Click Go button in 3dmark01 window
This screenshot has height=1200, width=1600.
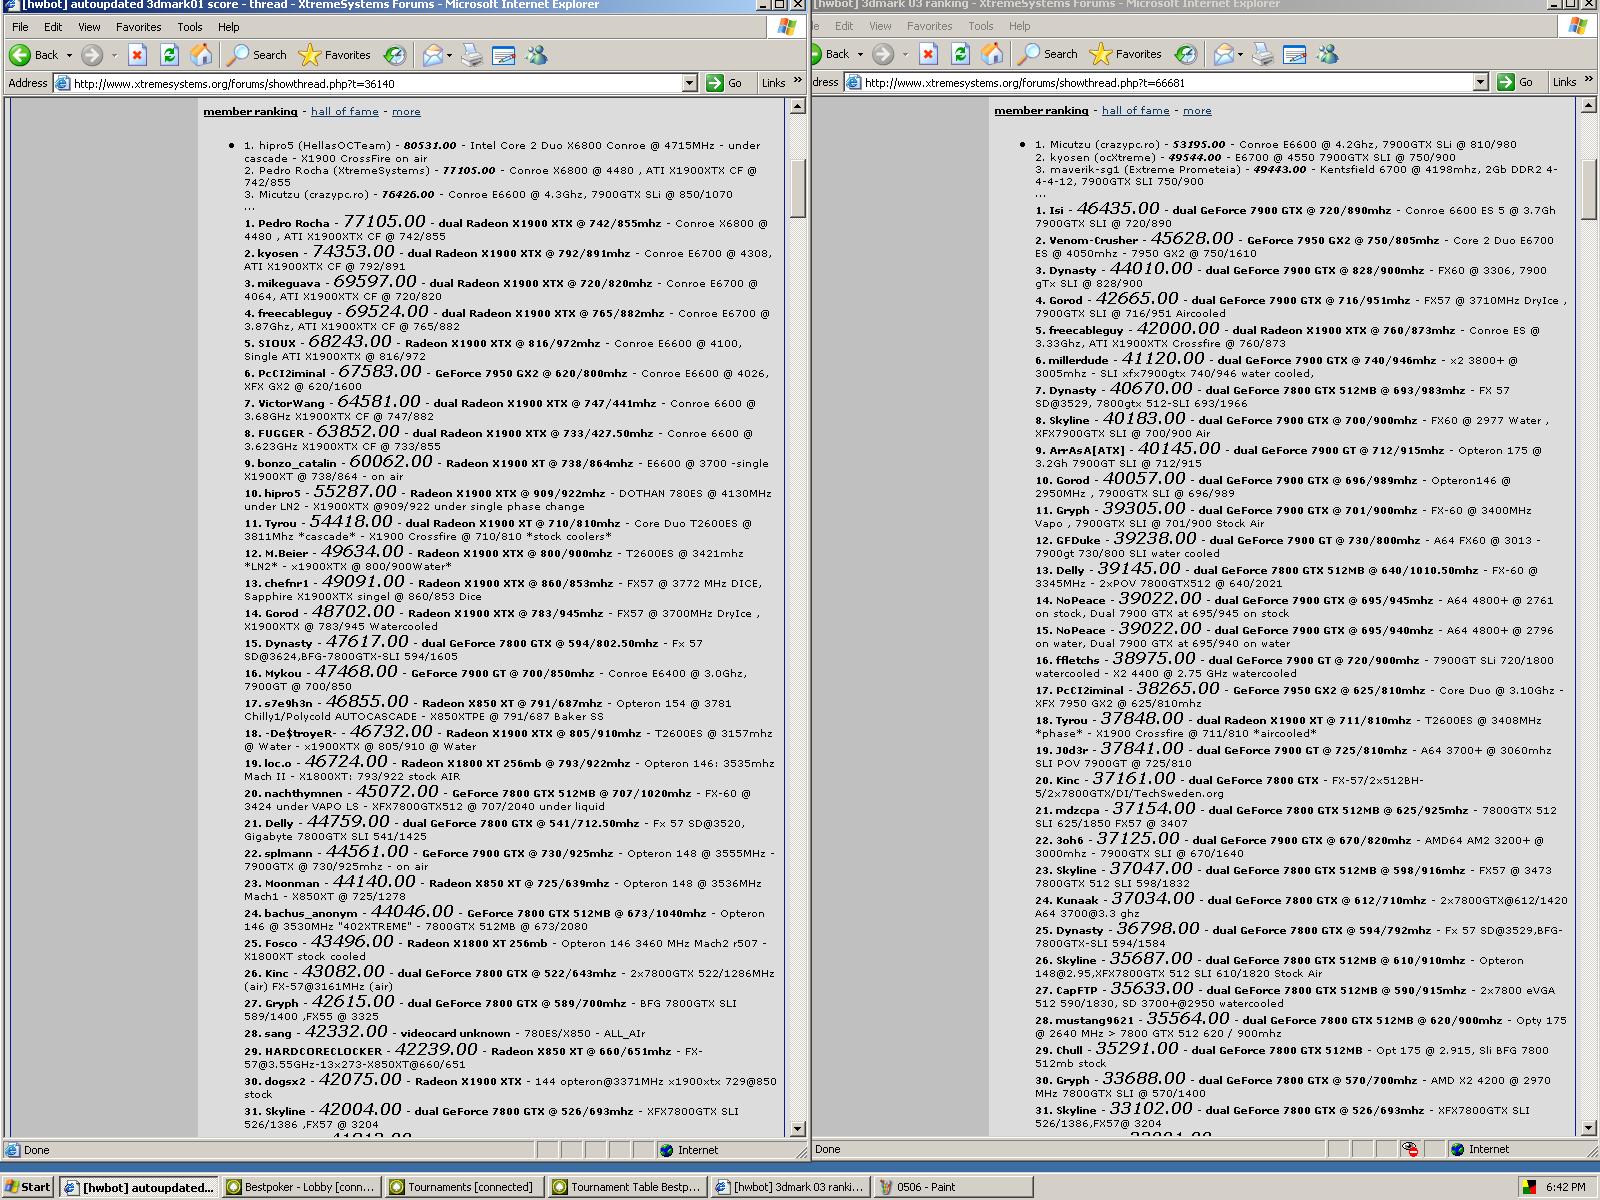click(x=725, y=83)
